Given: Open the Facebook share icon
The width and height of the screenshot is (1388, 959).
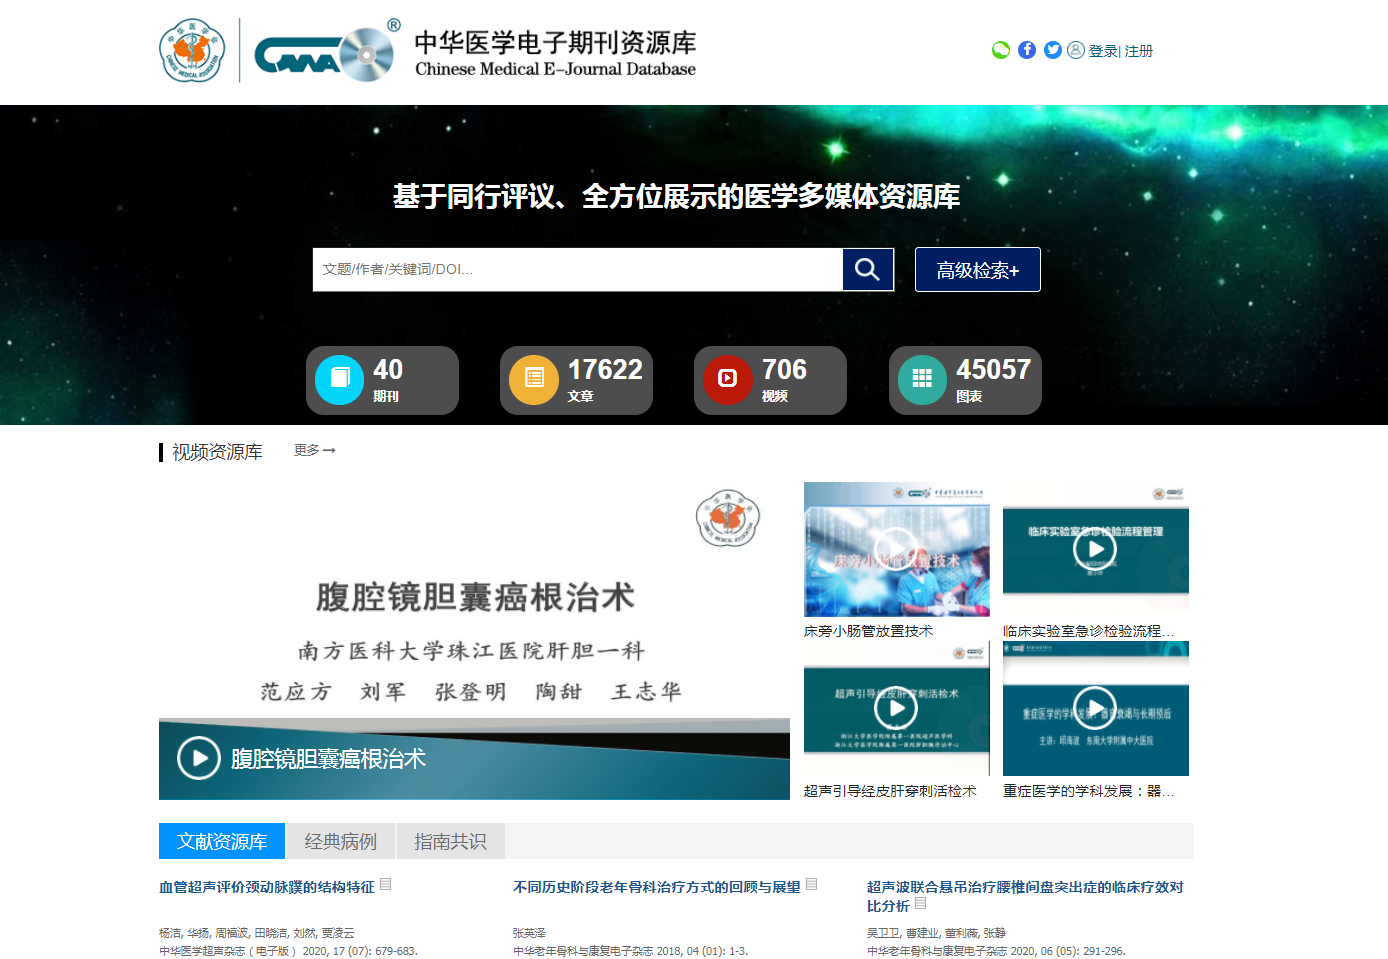Looking at the screenshot, I should pyautogui.click(x=1027, y=50).
